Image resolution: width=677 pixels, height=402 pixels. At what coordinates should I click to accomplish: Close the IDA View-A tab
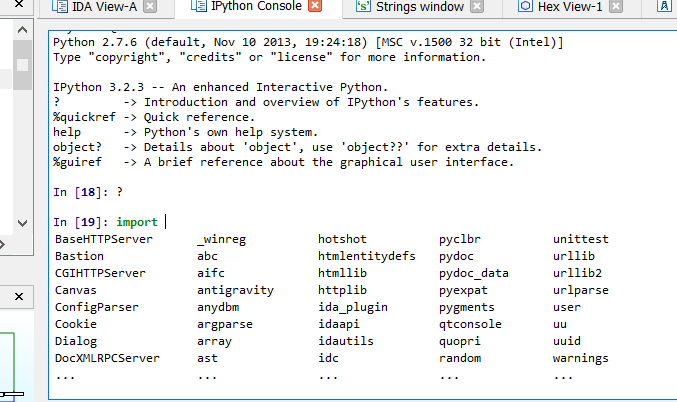click(149, 7)
